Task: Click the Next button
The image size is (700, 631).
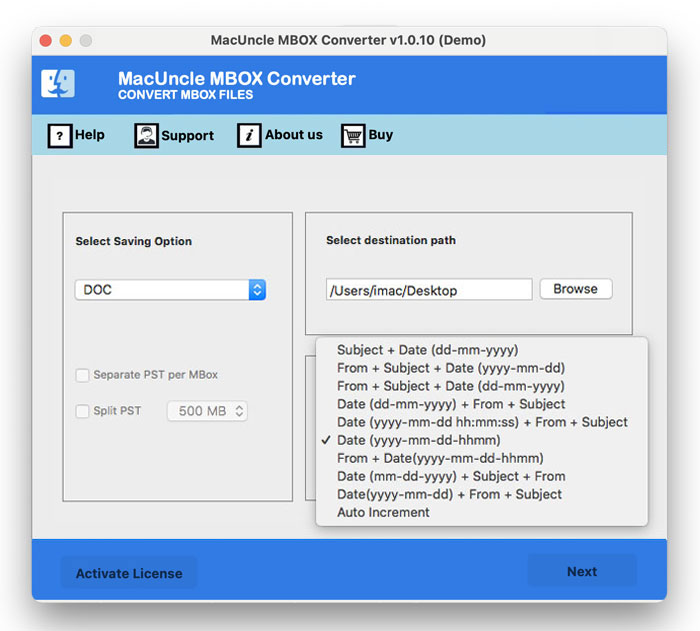Action: pyautogui.click(x=582, y=571)
